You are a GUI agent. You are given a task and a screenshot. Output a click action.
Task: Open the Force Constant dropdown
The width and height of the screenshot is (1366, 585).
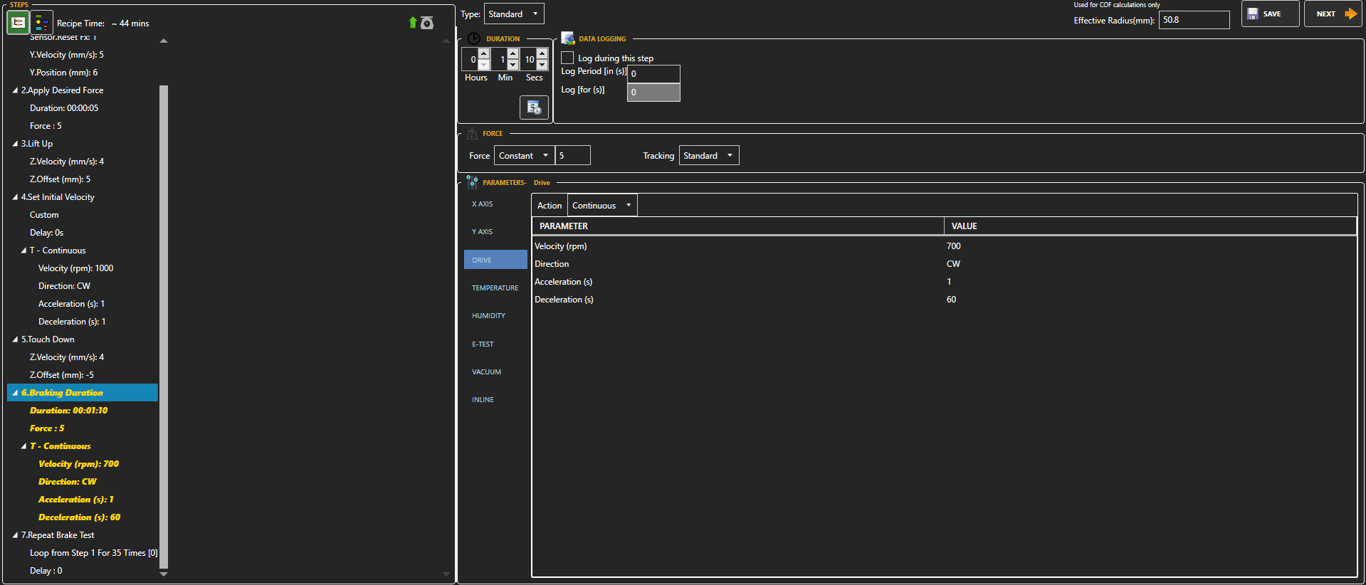[x=524, y=156]
